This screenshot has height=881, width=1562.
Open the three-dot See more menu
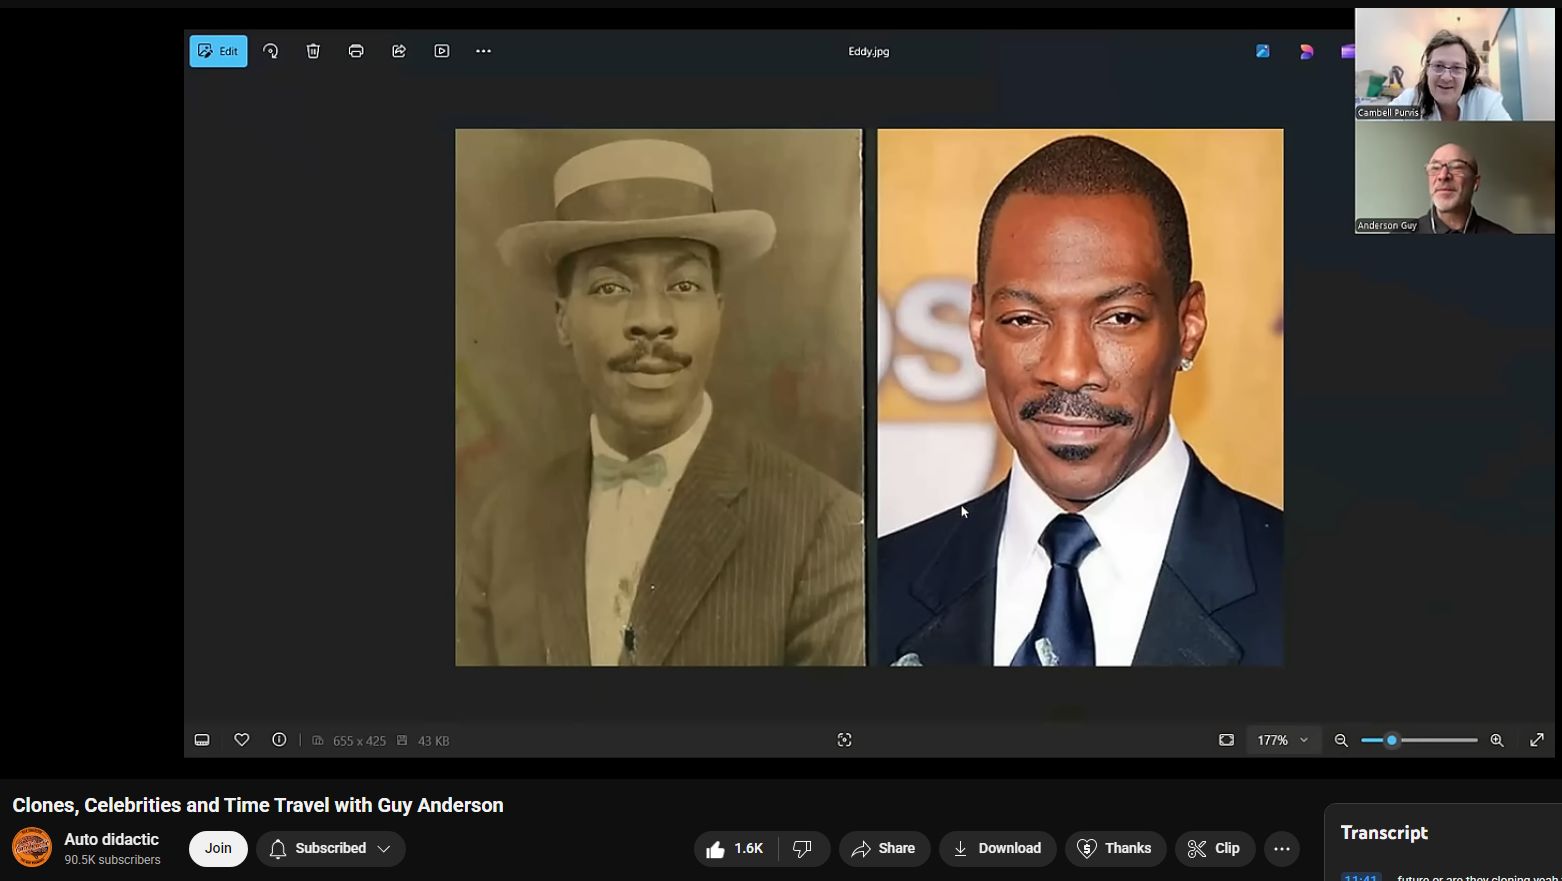tap(484, 51)
